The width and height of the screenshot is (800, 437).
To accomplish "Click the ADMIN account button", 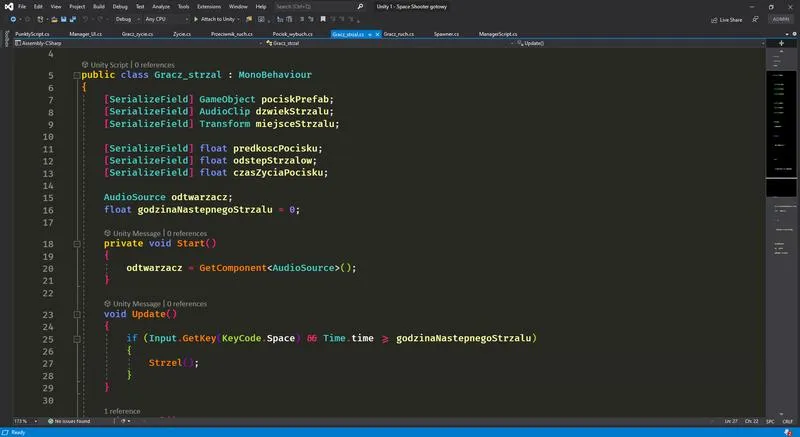I will 781,19.
